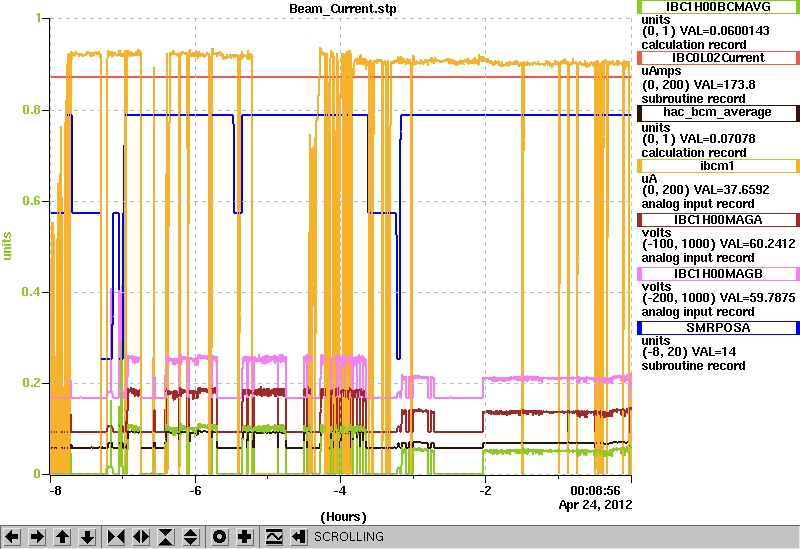Click the inward-pointing horizontal zoom icon
Image resolution: width=800 pixels, height=549 pixels.
pos(116,537)
